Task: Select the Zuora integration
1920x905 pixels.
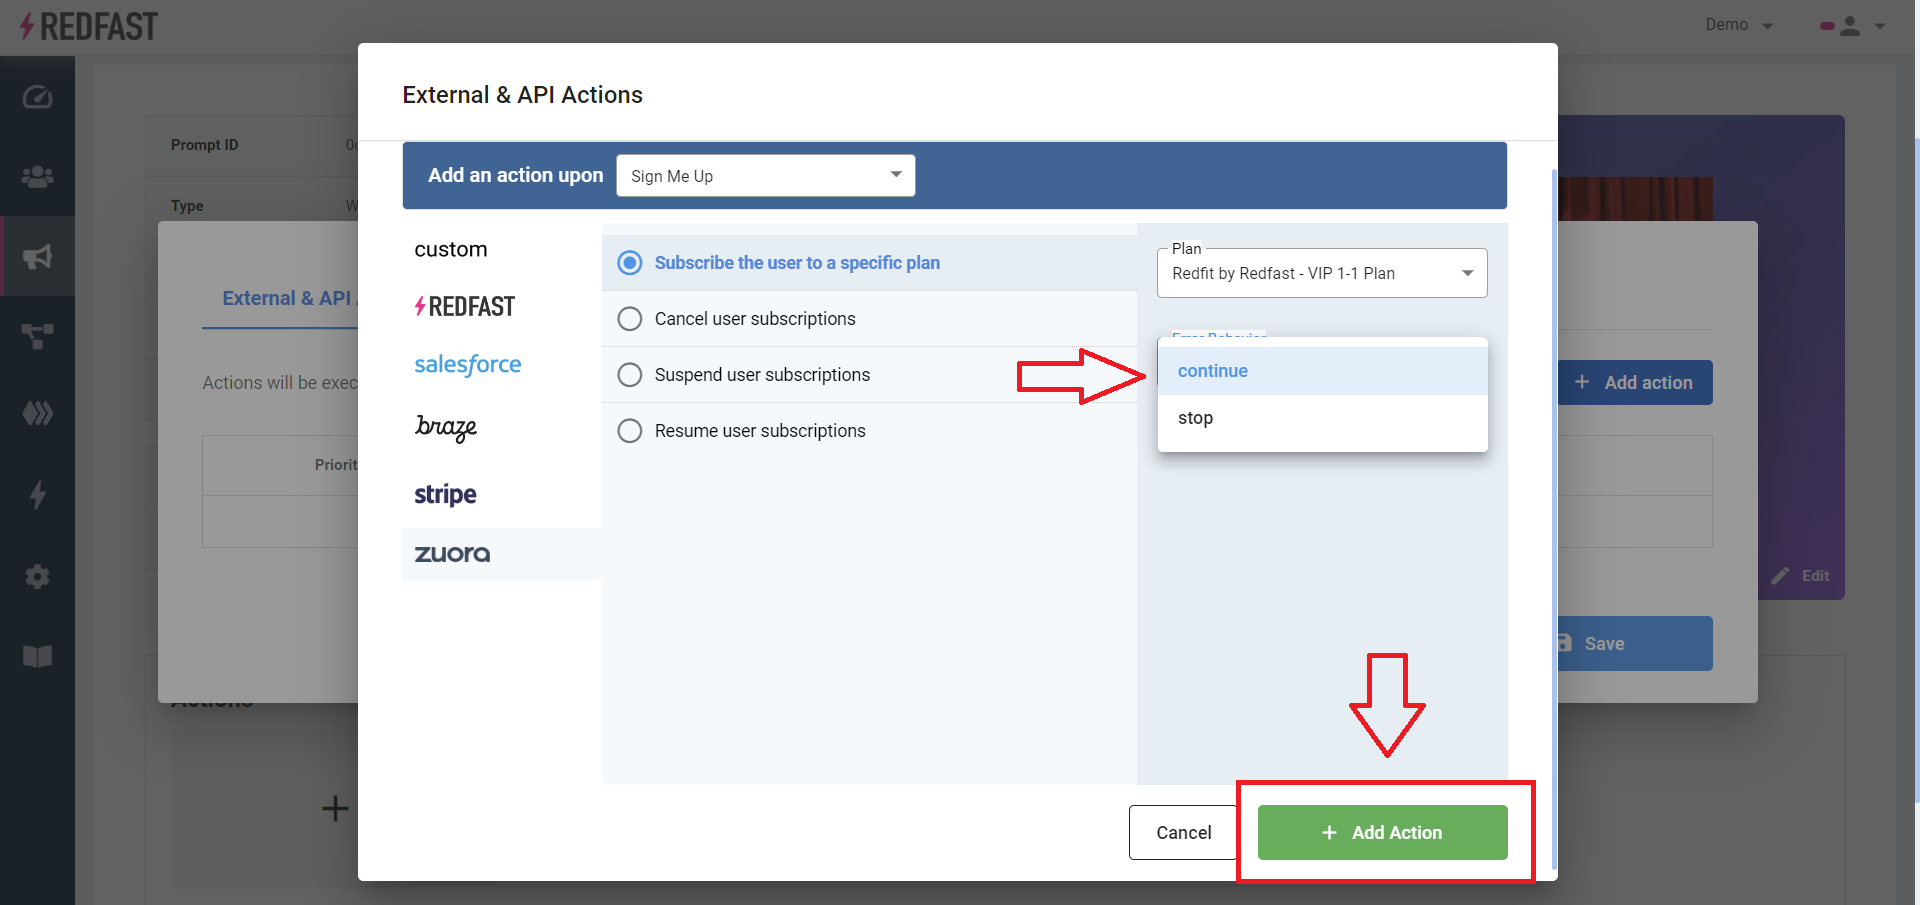Action: click(x=452, y=554)
